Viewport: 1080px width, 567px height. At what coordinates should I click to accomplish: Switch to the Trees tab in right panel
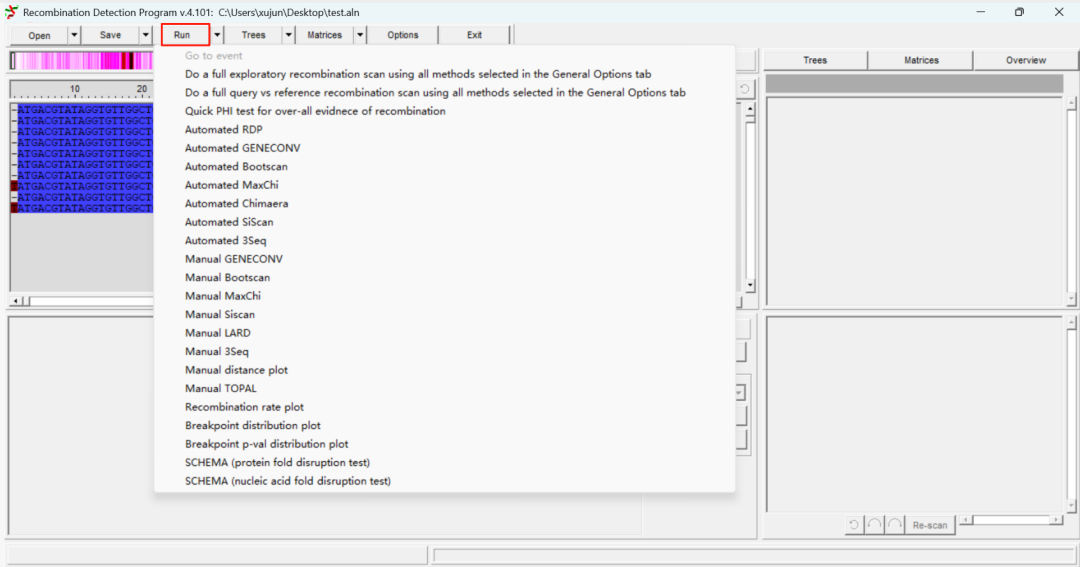click(x=815, y=60)
